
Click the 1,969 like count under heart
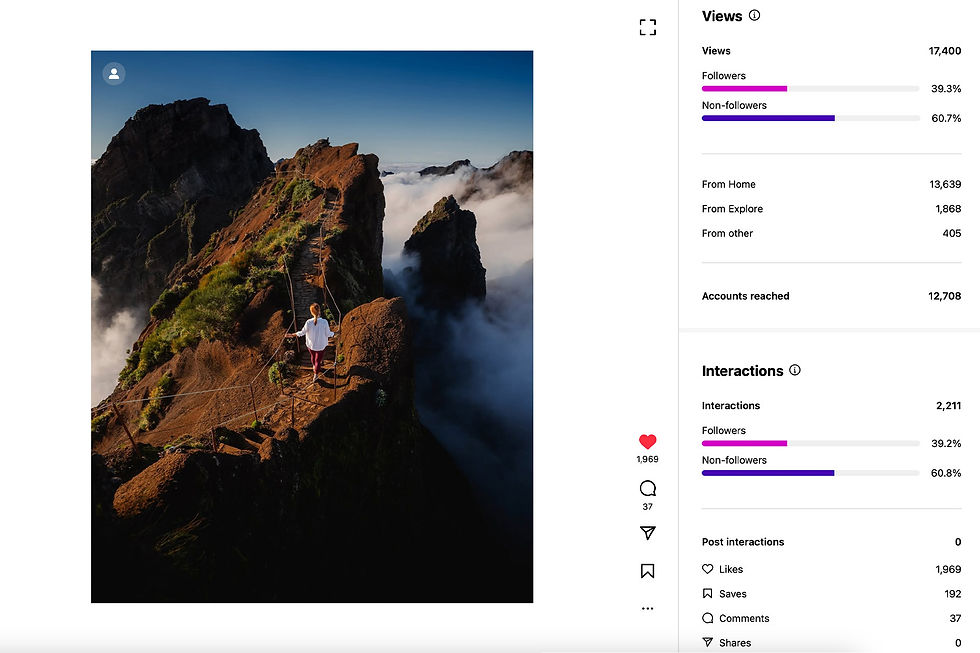(x=648, y=459)
